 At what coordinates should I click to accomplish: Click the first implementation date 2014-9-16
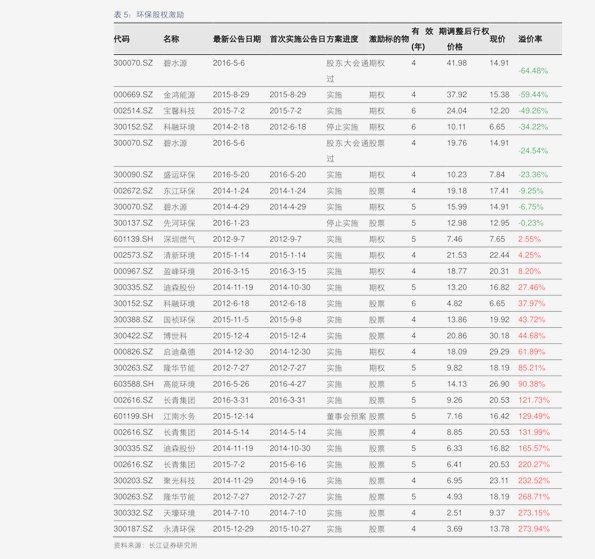click(288, 480)
